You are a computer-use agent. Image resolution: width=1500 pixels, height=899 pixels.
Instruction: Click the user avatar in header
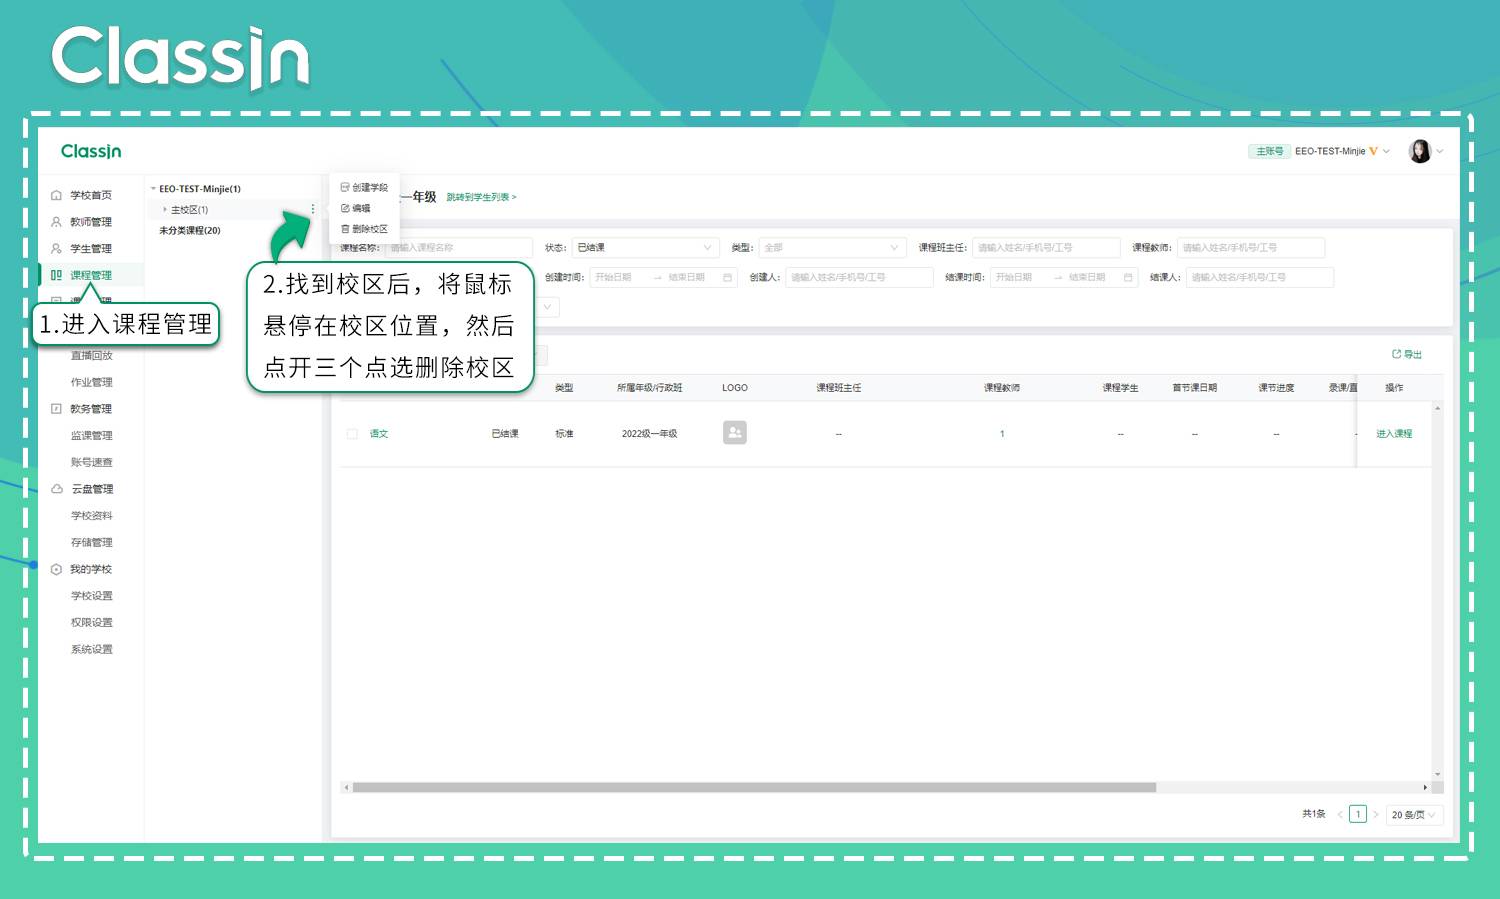click(1420, 151)
